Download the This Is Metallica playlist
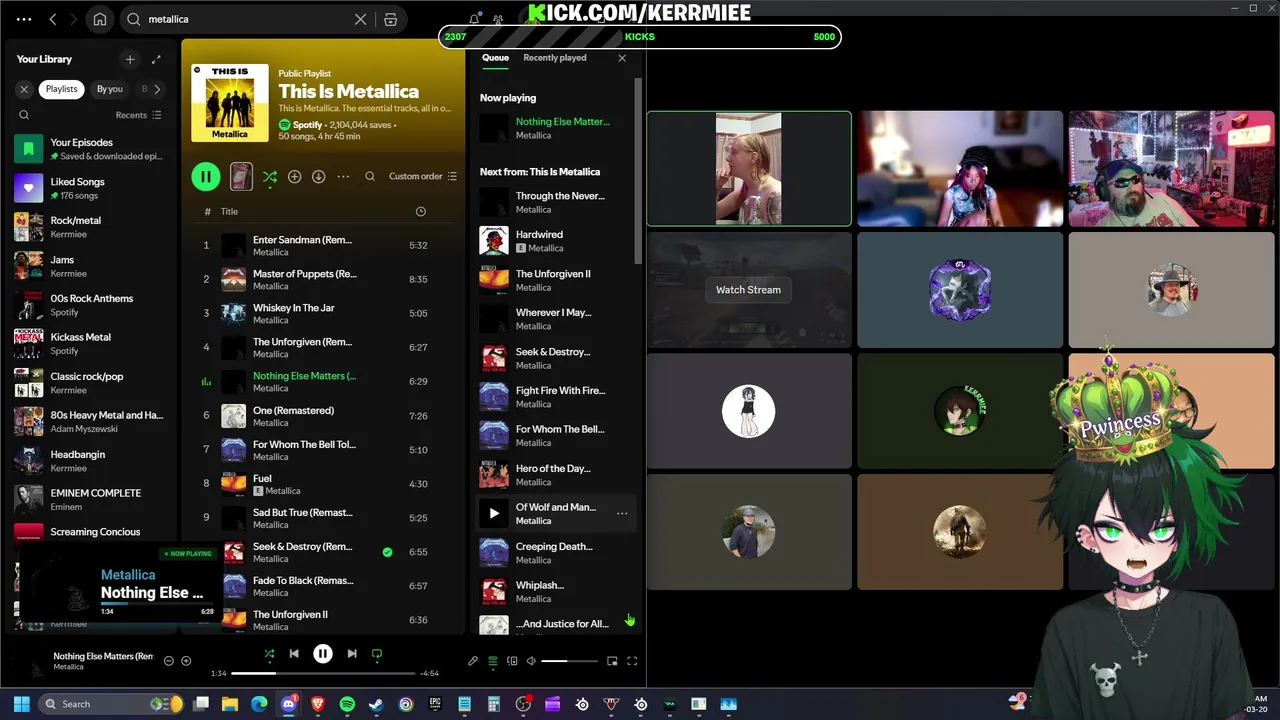 [318, 177]
